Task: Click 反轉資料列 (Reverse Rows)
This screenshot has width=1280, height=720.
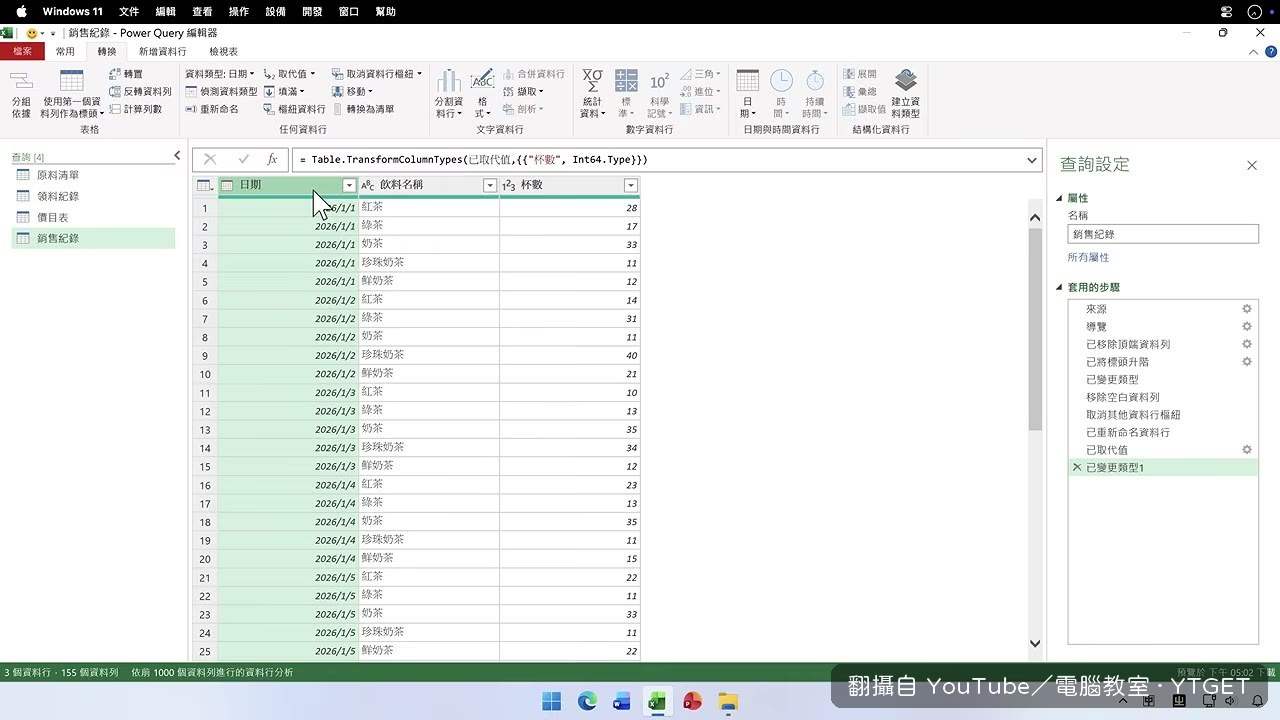Action: pos(140,91)
